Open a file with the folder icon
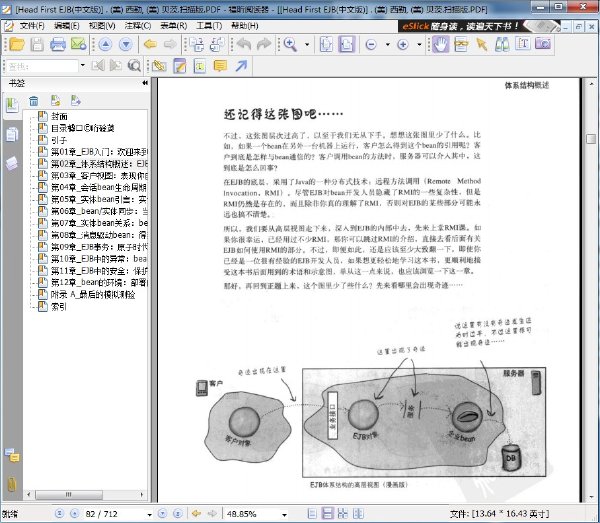This screenshot has width=600, height=523. (x=17, y=44)
